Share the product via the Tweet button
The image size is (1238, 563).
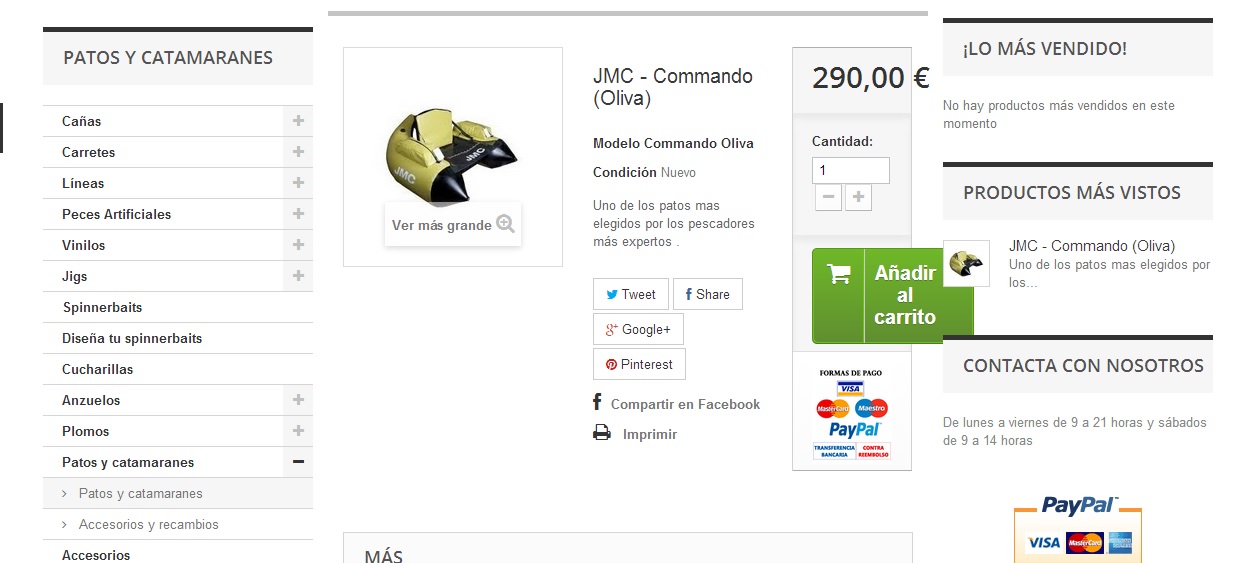pyautogui.click(x=630, y=294)
